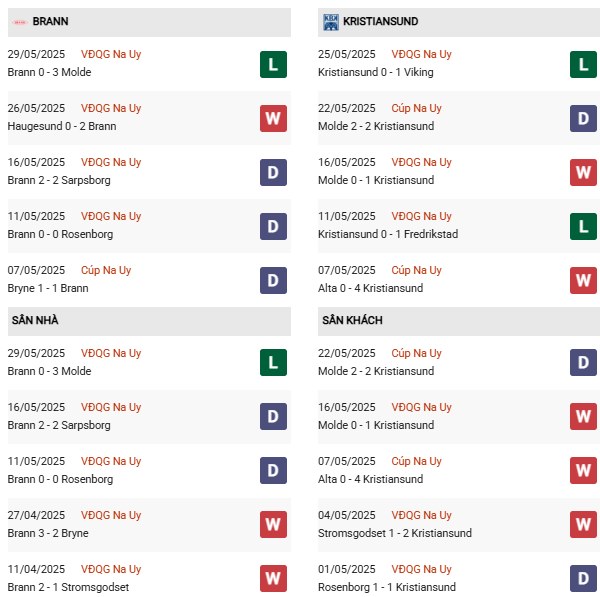Open the SÂN KHÁCH away section header
600x597 pixels.
[352, 320]
